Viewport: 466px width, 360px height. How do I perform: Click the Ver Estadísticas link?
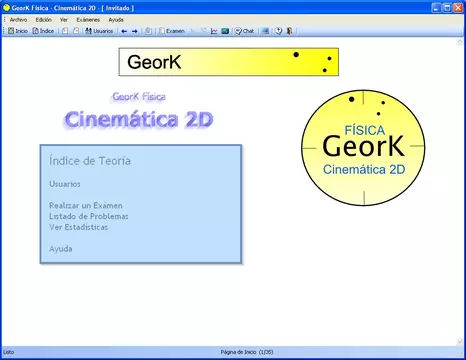click(x=78, y=227)
